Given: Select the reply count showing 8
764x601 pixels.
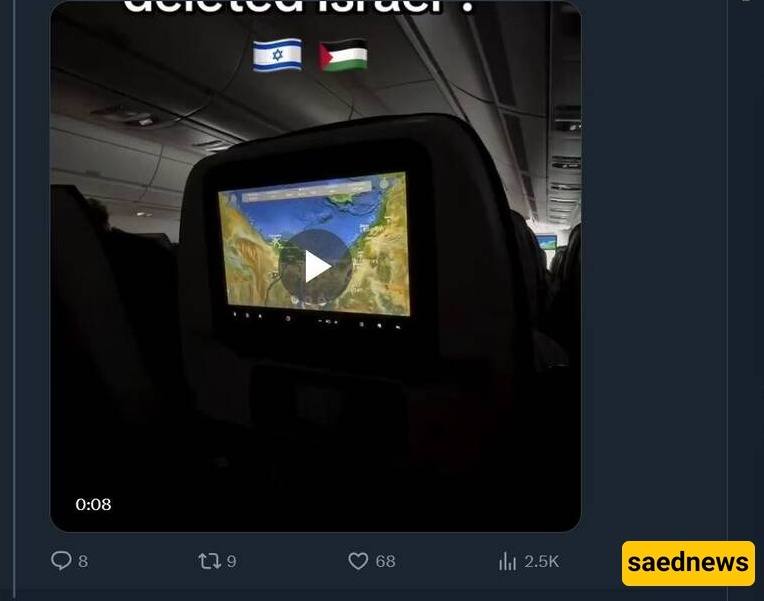Looking at the screenshot, I should (x=83, y=562).
